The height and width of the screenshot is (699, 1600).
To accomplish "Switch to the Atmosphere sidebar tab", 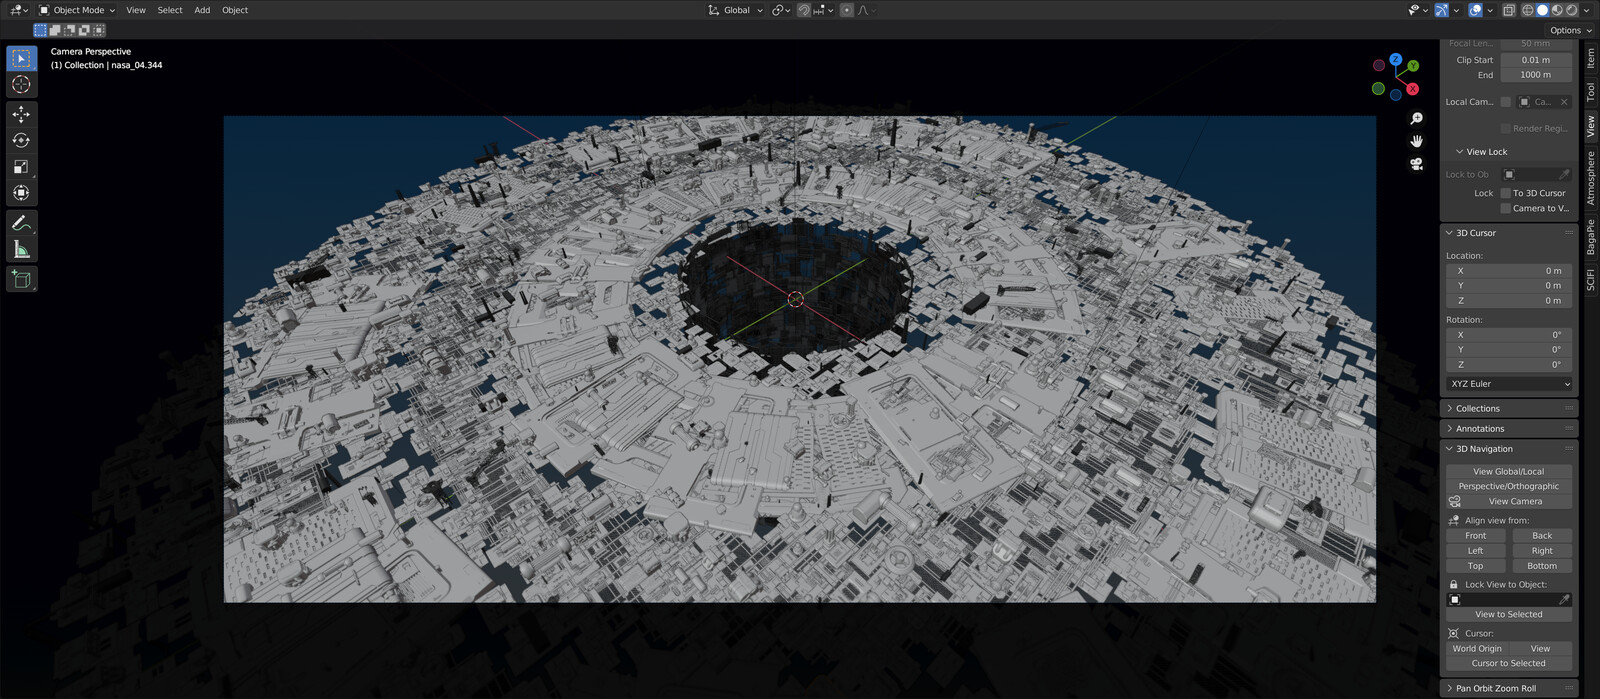I will (x=1590, y=178).
